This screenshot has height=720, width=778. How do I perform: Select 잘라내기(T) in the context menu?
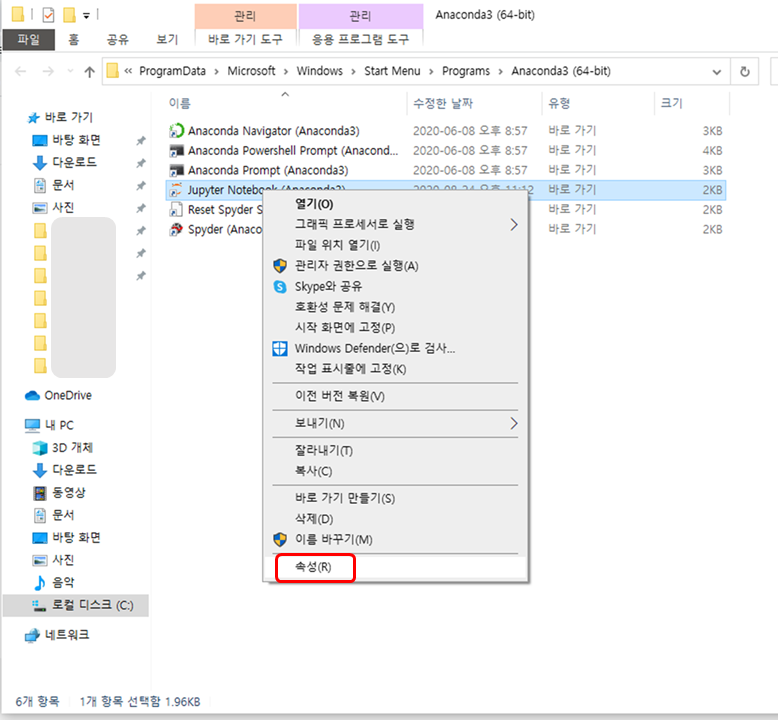[x=395, y=451]
